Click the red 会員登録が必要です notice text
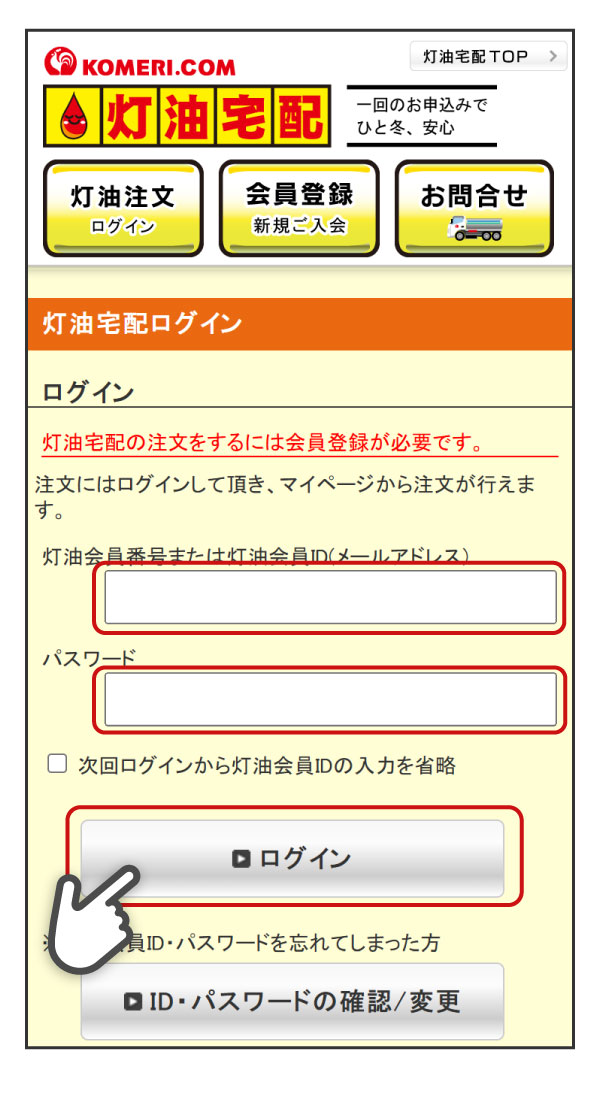This screenshot has height=1120, width=600. tap(264, 442)
